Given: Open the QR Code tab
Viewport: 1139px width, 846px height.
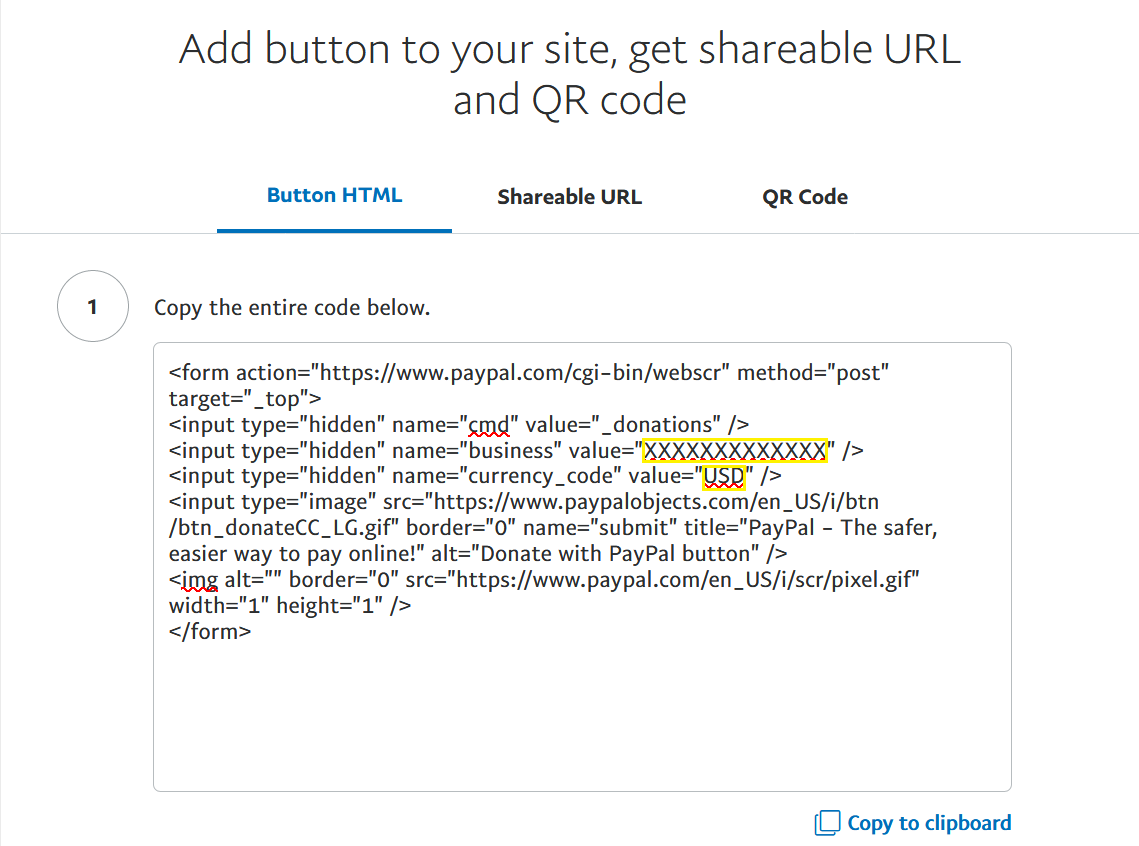Looking at the screenshot, I should (x=805, y=197).
